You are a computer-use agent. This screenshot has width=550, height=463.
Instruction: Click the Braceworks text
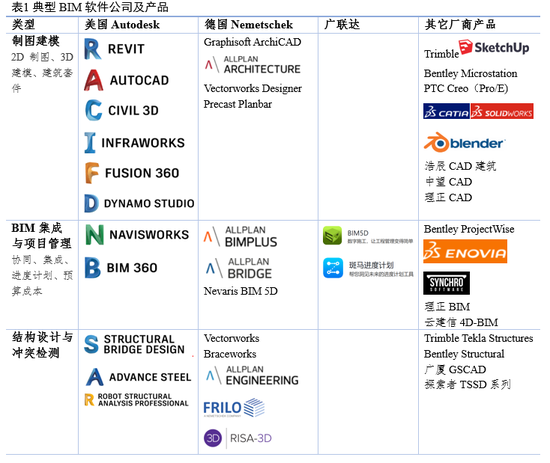(230, 354)
